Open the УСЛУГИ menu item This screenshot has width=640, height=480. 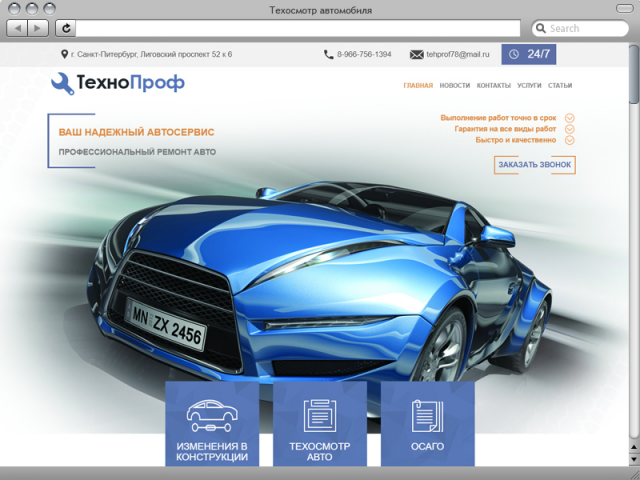point(529,85)
